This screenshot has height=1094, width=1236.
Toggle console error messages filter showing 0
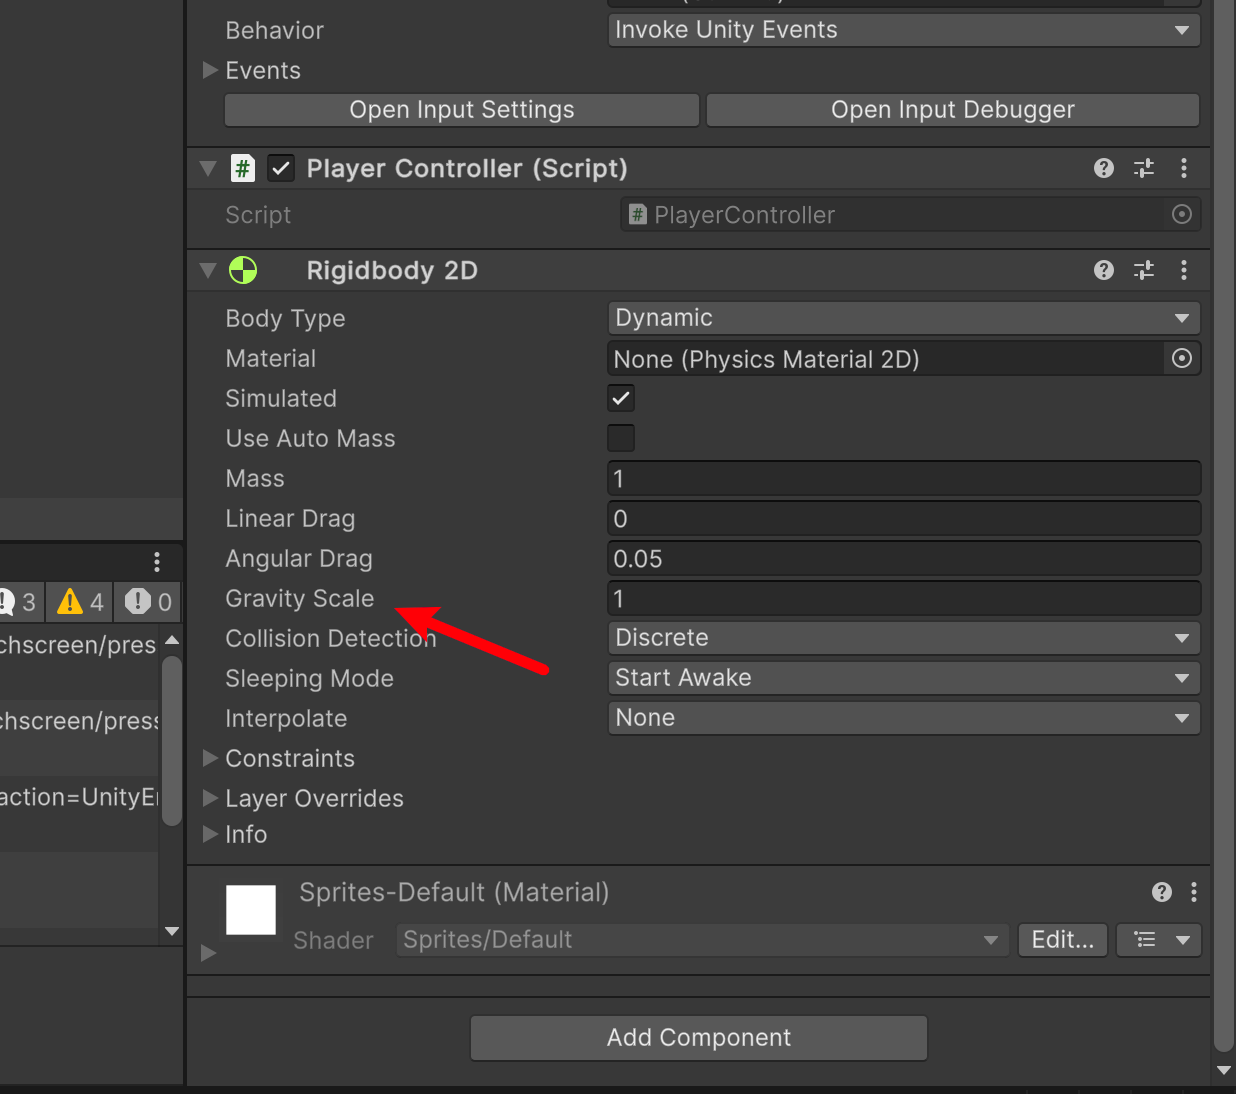coord(148,601)
